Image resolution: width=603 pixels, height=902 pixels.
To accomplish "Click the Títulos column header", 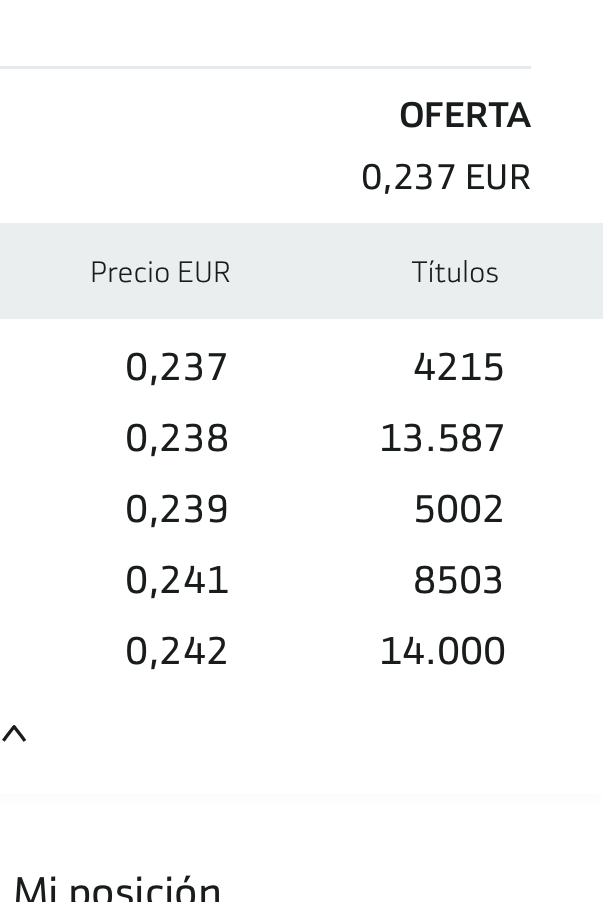I will pos(455,272).
